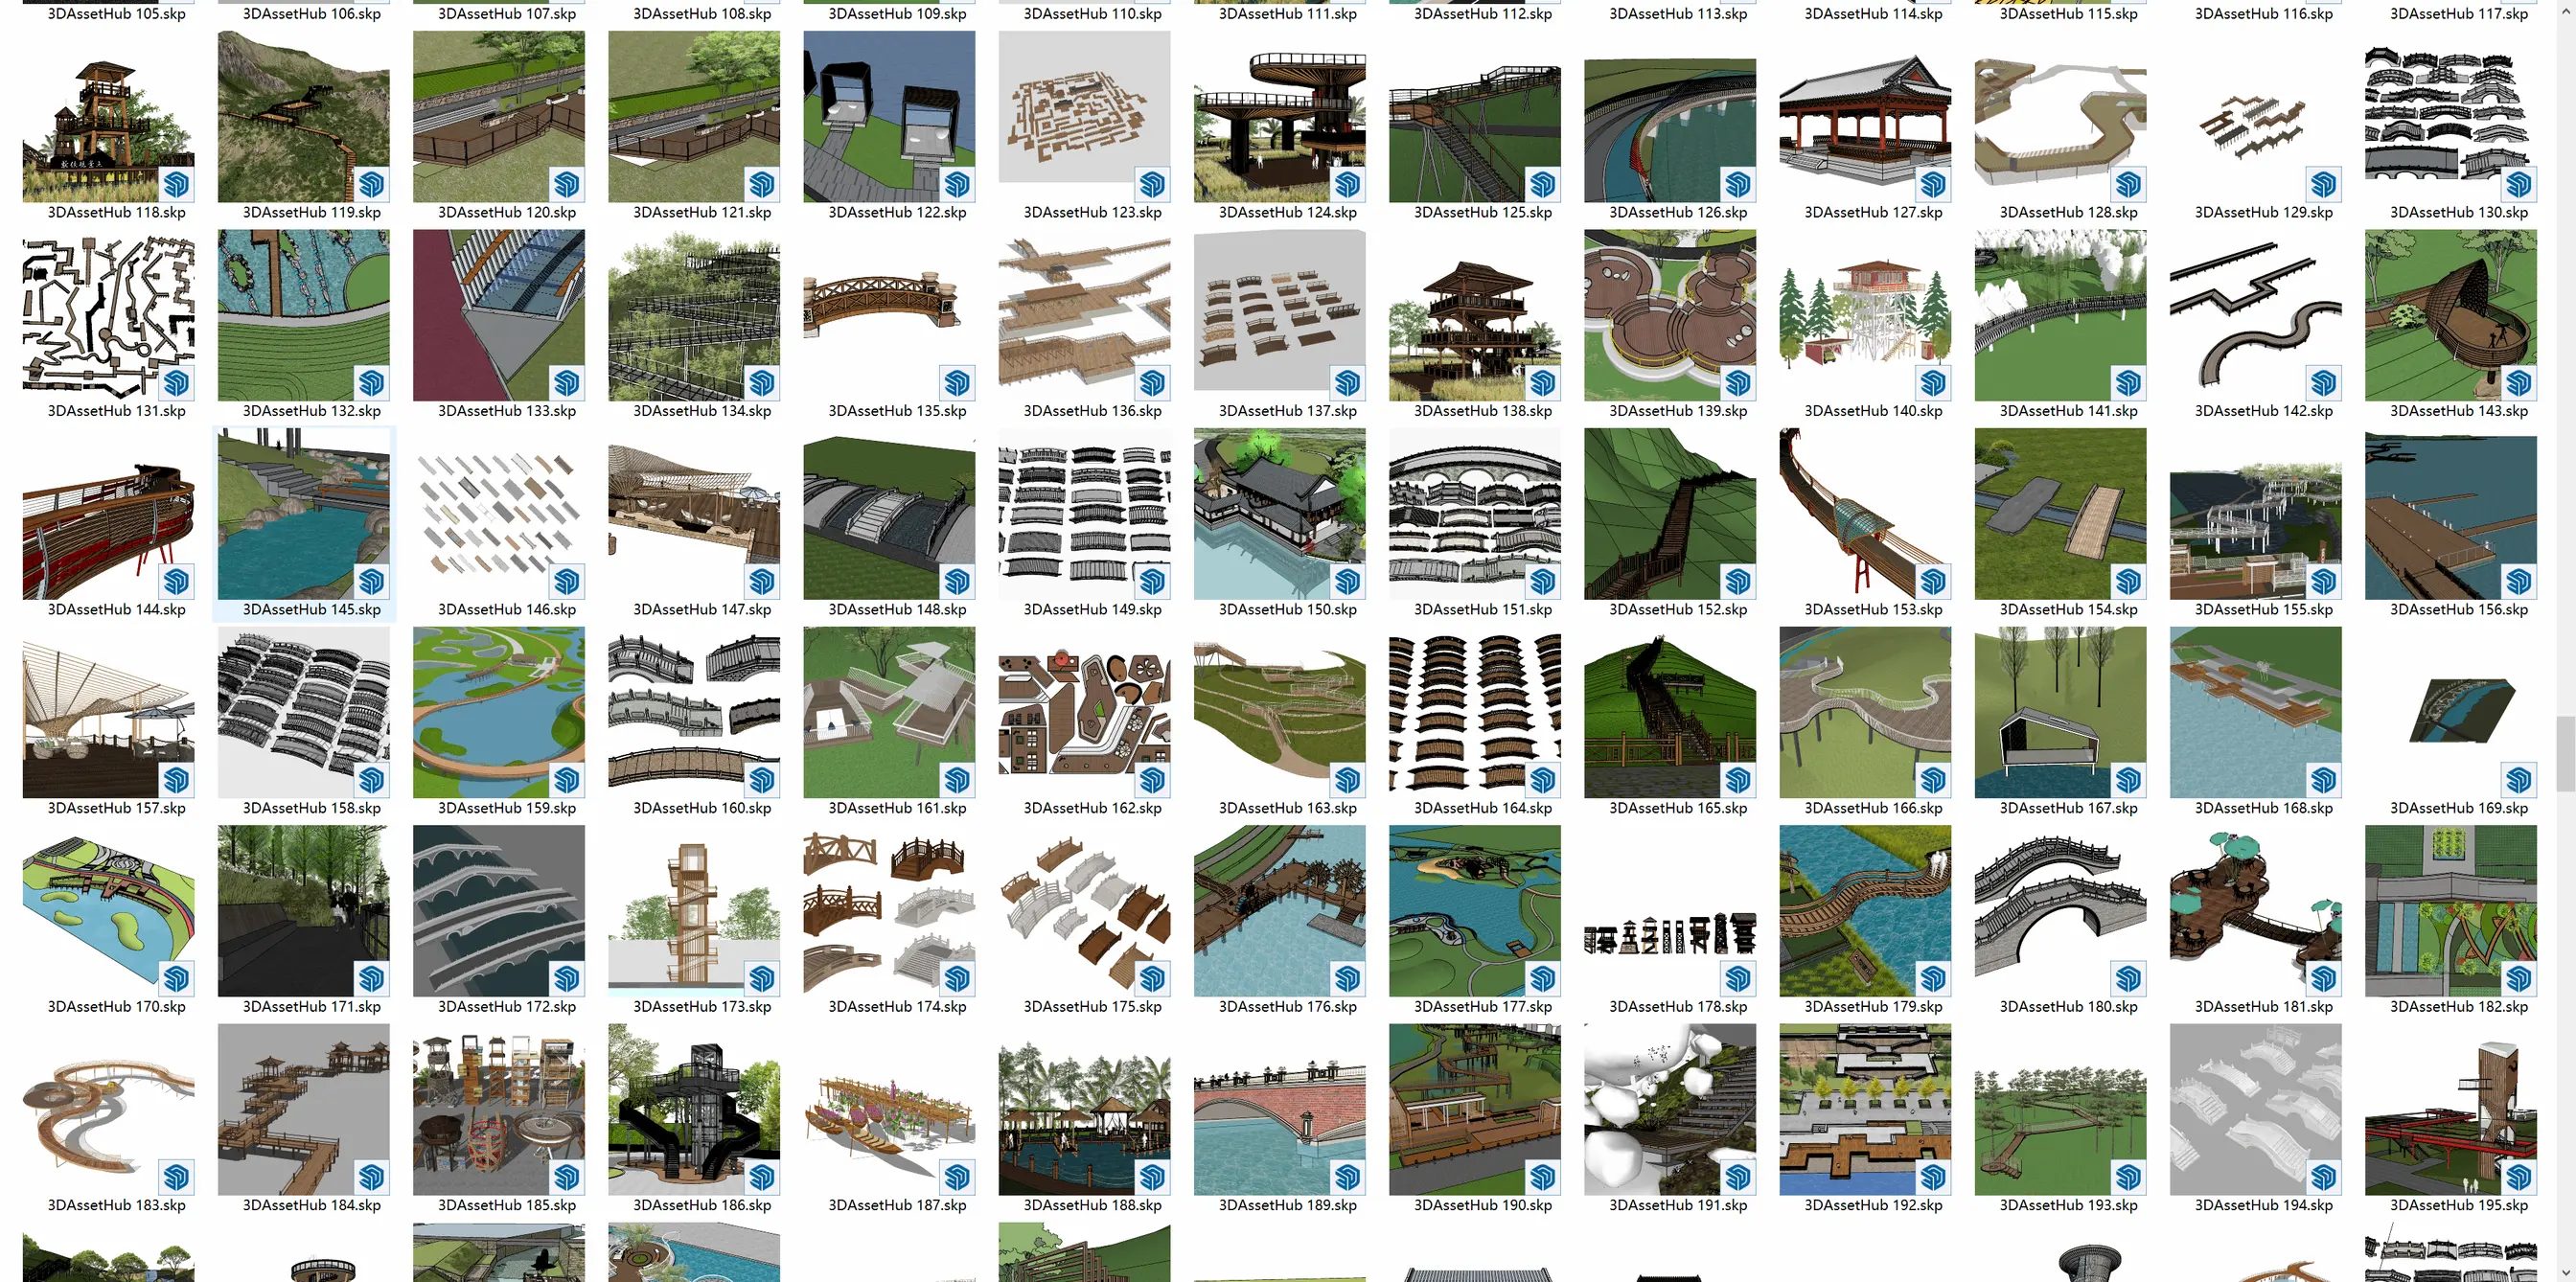Screen dimensions: 2576x1282
Task: Click the file name label 3DAssetHub 162.skp
Action: click(x=1092, y=808)
